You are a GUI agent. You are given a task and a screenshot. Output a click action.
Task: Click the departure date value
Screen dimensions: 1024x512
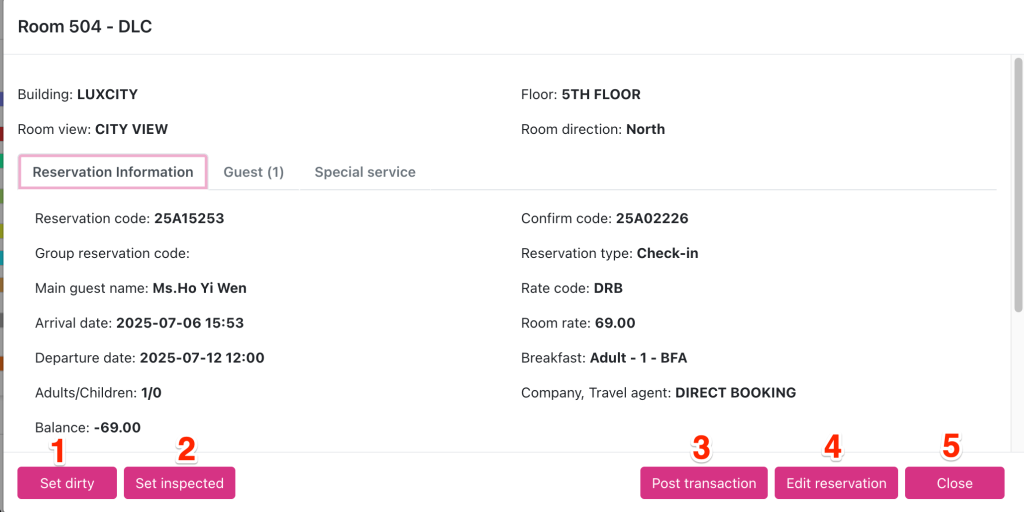[202, 358]
